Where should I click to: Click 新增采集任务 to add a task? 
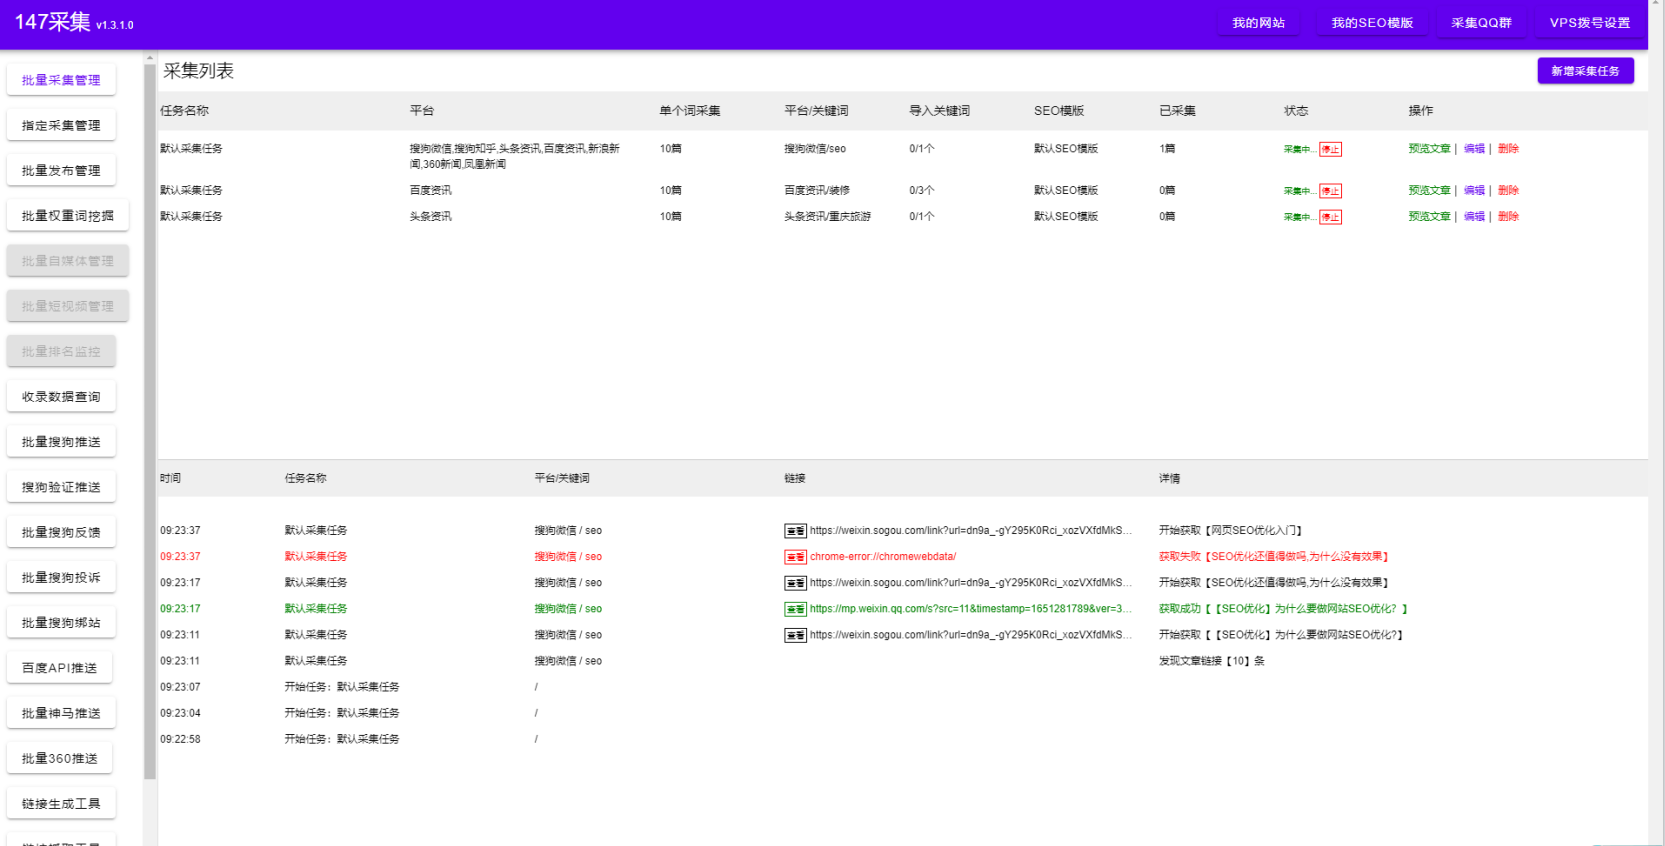(x=1585, y=71)
